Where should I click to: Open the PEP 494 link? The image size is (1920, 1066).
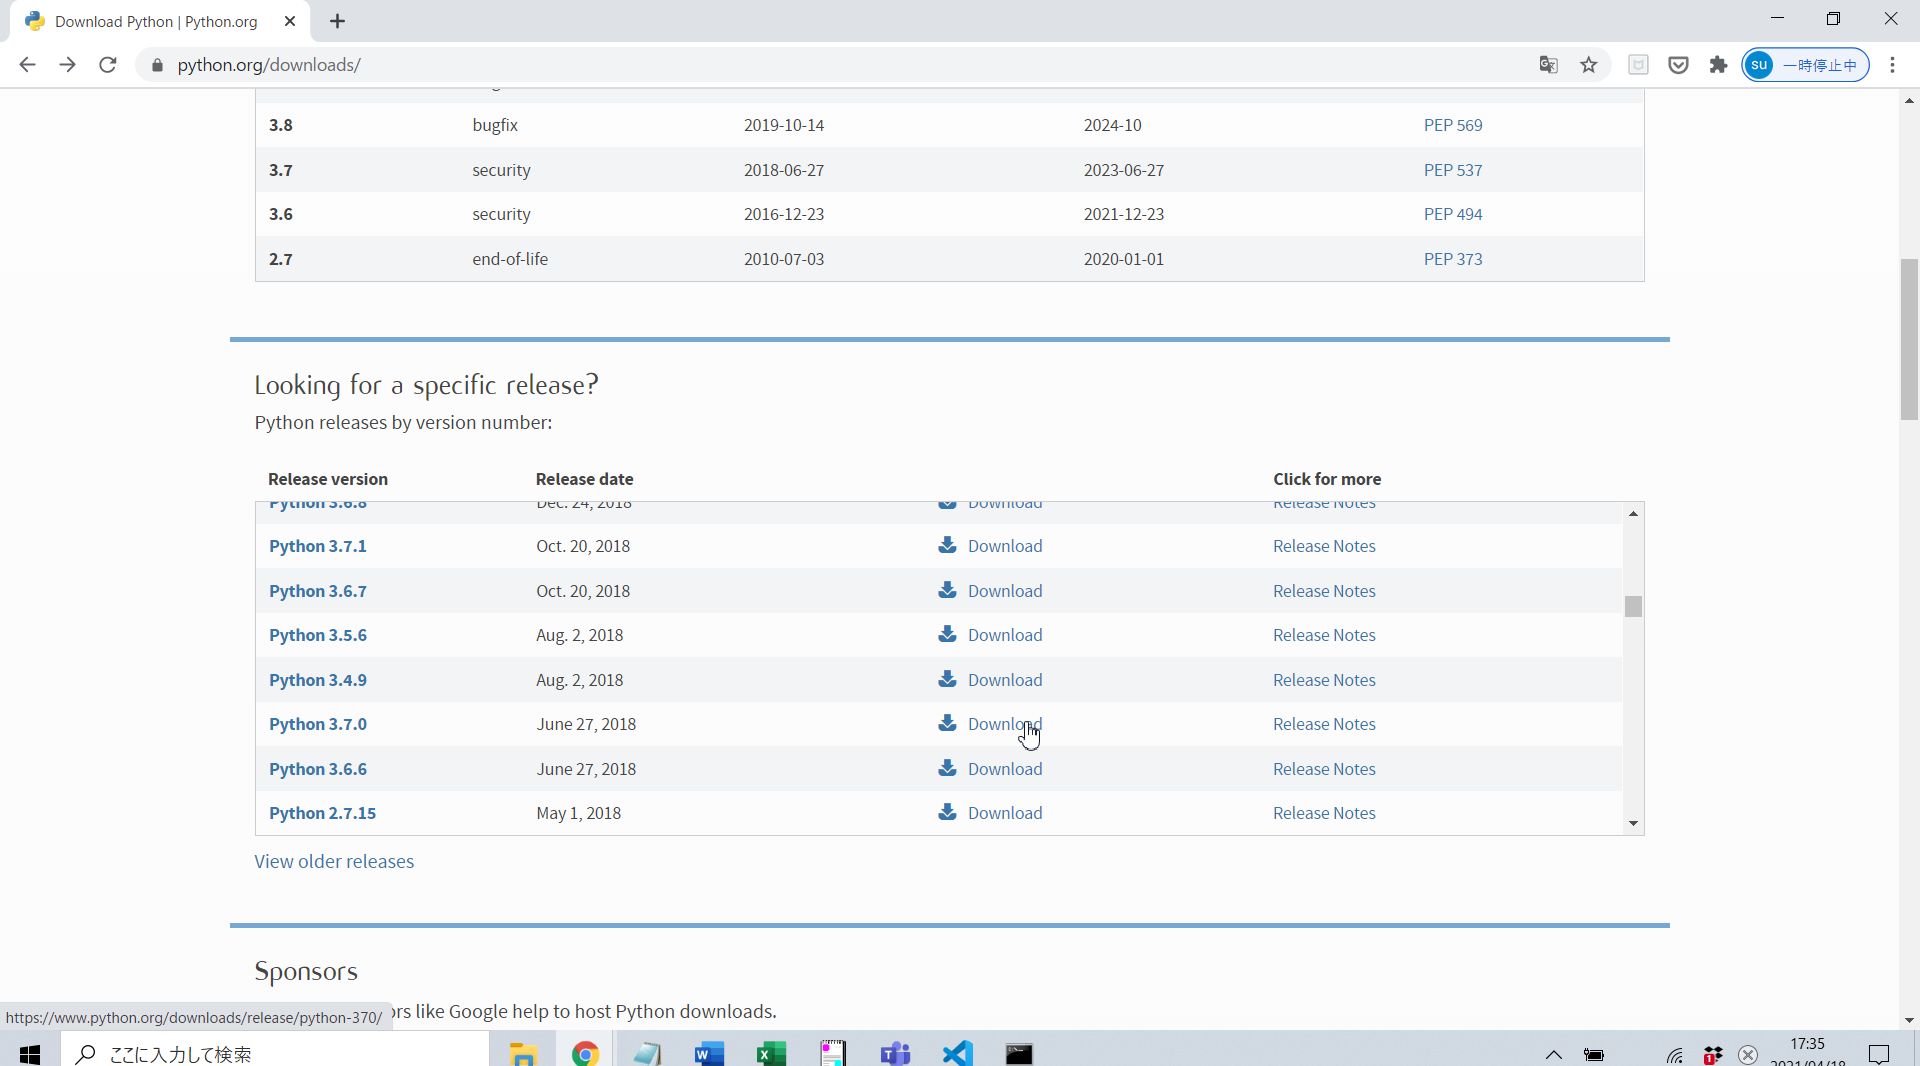coord(1453,214)
